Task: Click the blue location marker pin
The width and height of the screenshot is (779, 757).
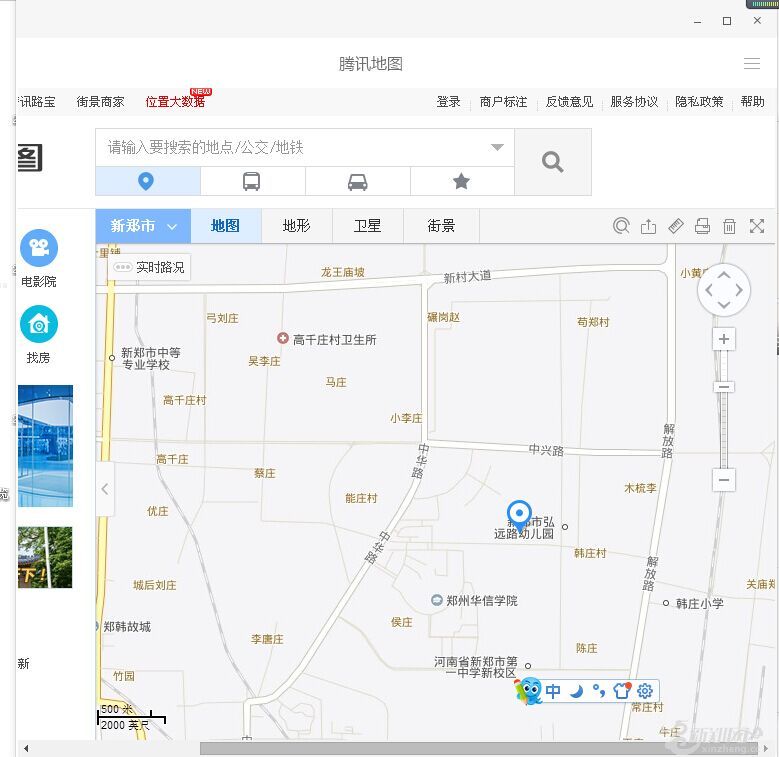Action: pos(520,516)
